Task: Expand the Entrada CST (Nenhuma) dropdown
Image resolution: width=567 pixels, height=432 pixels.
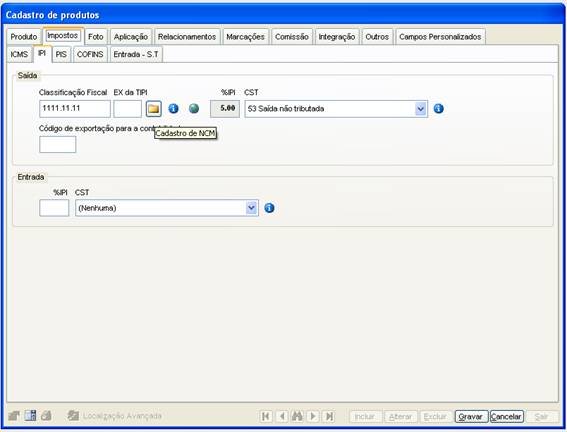Action: 251,208
